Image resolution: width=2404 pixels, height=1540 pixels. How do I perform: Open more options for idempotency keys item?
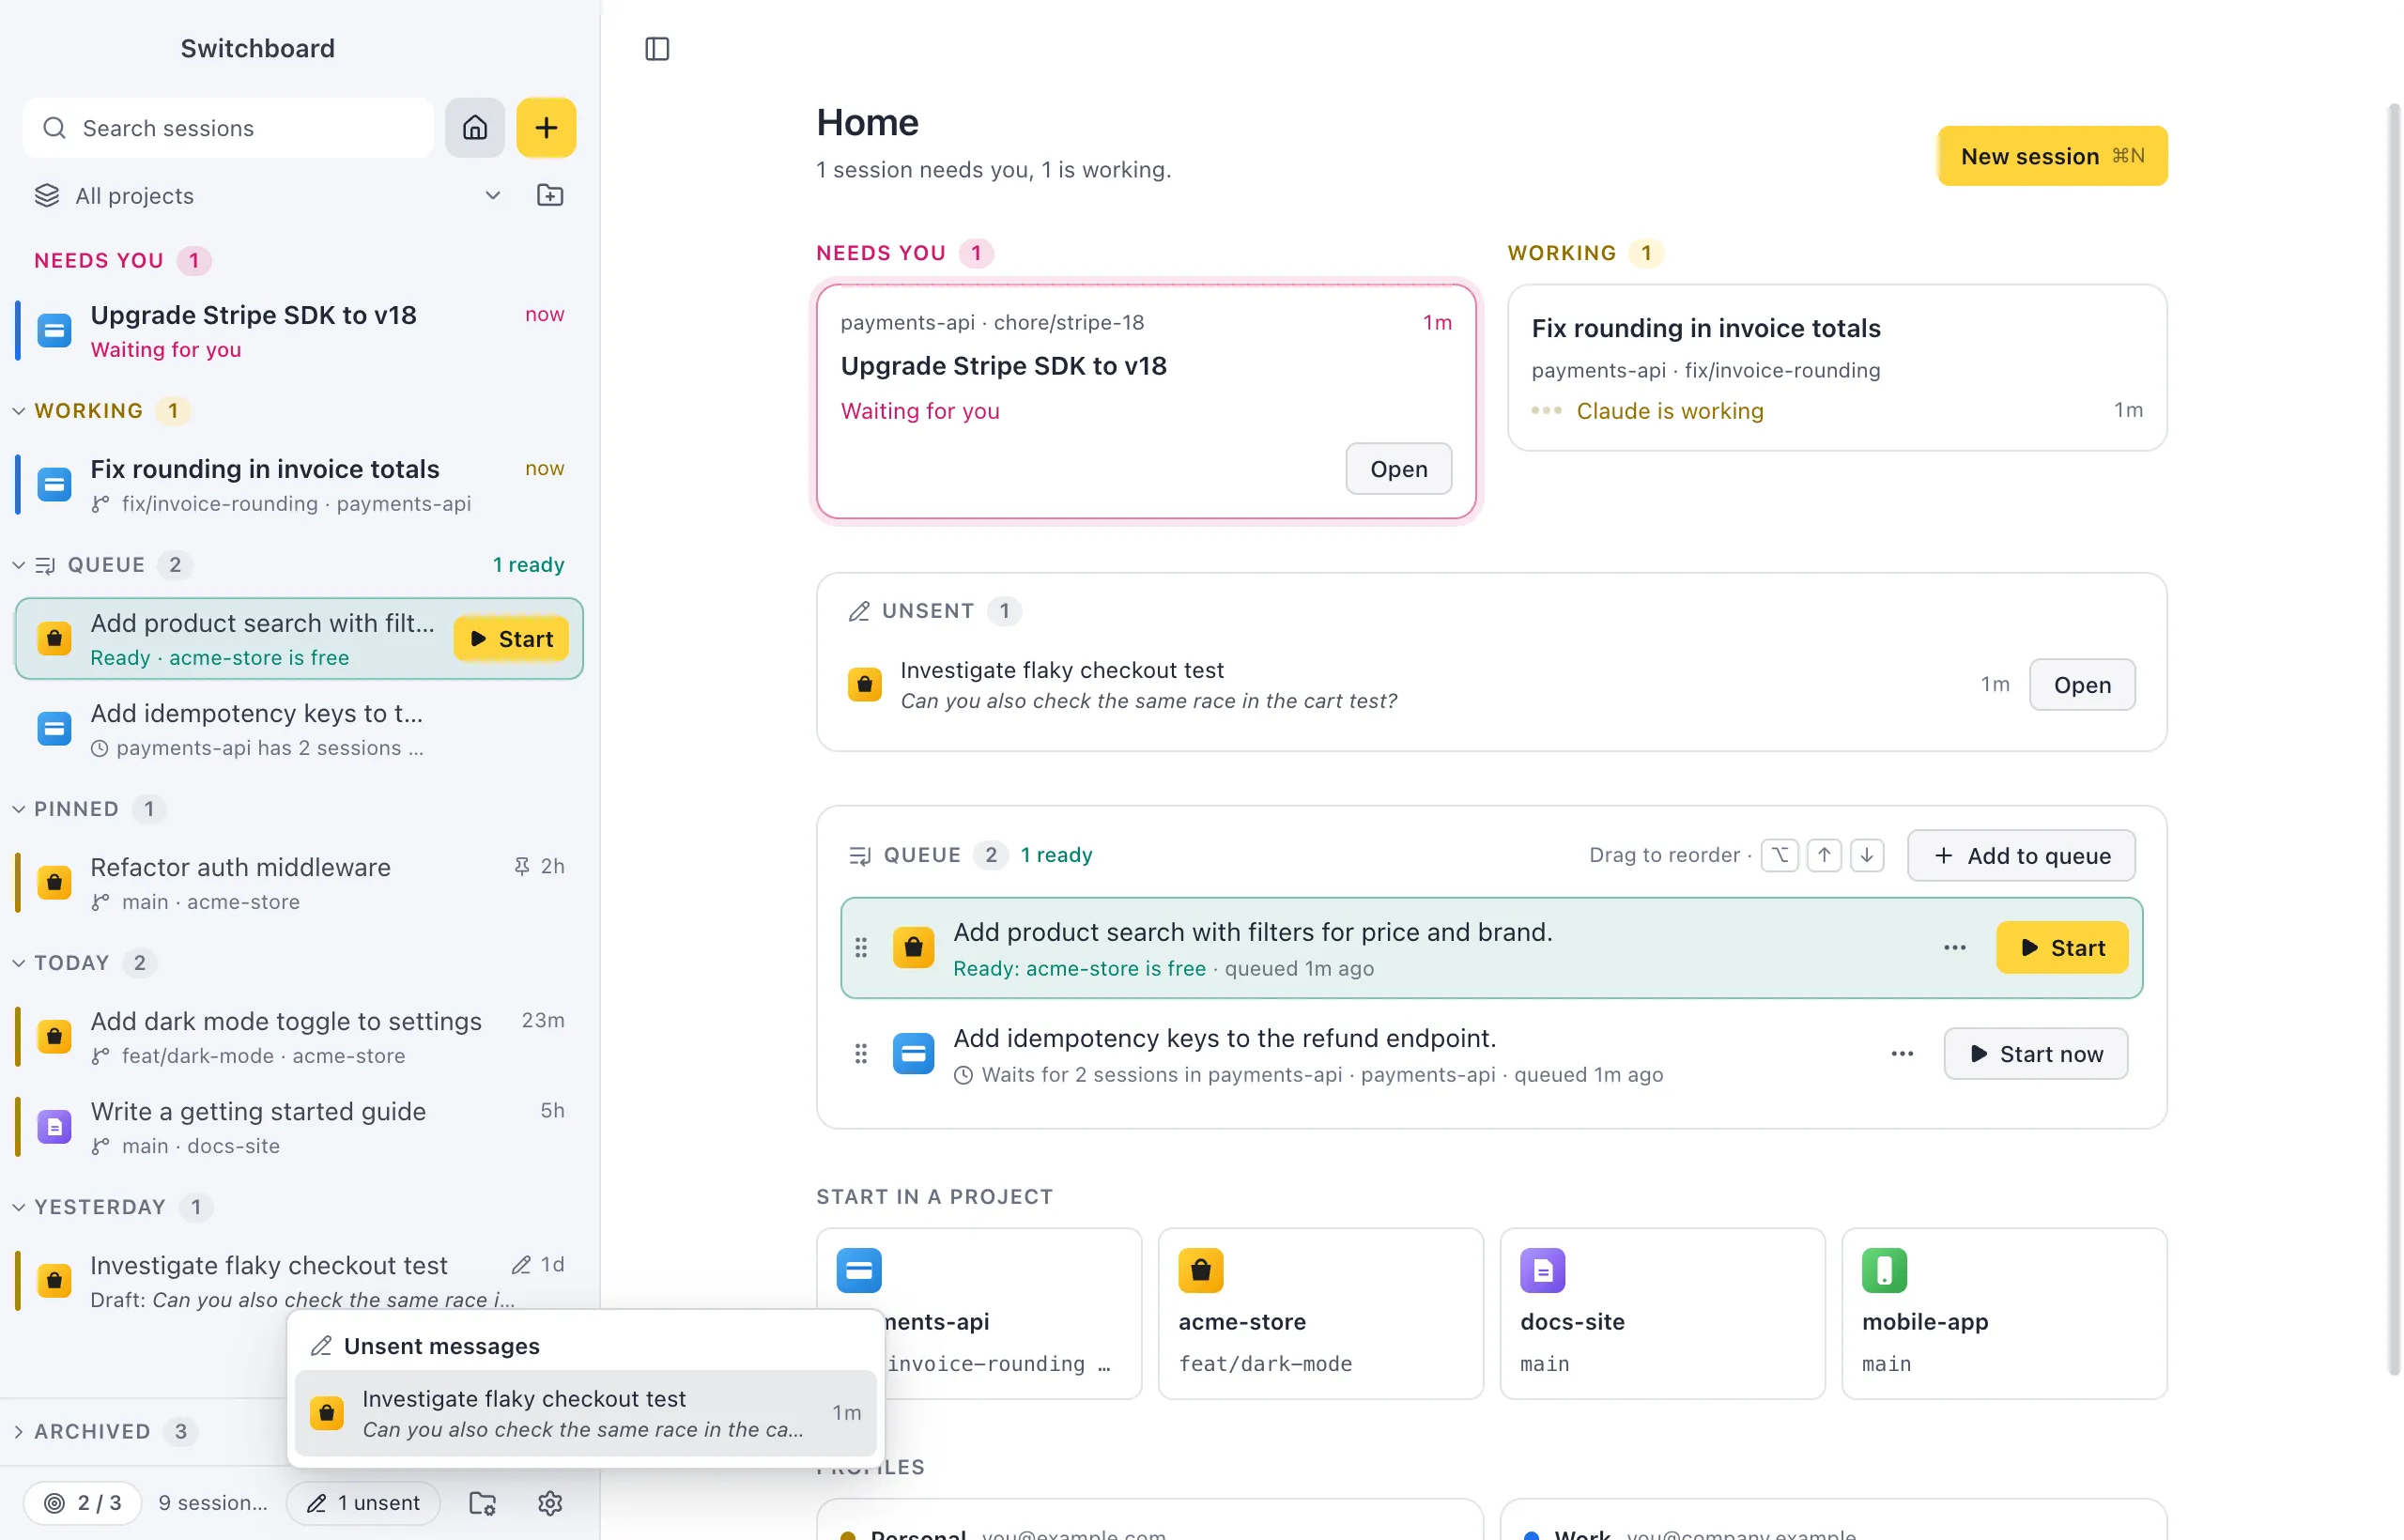1902,1054
